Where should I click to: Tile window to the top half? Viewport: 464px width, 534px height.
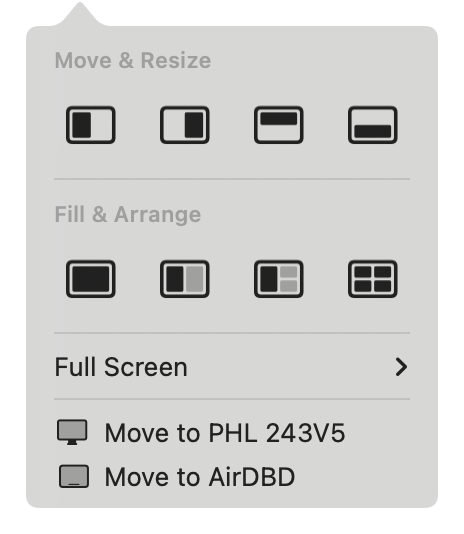[x=279, y=125]
